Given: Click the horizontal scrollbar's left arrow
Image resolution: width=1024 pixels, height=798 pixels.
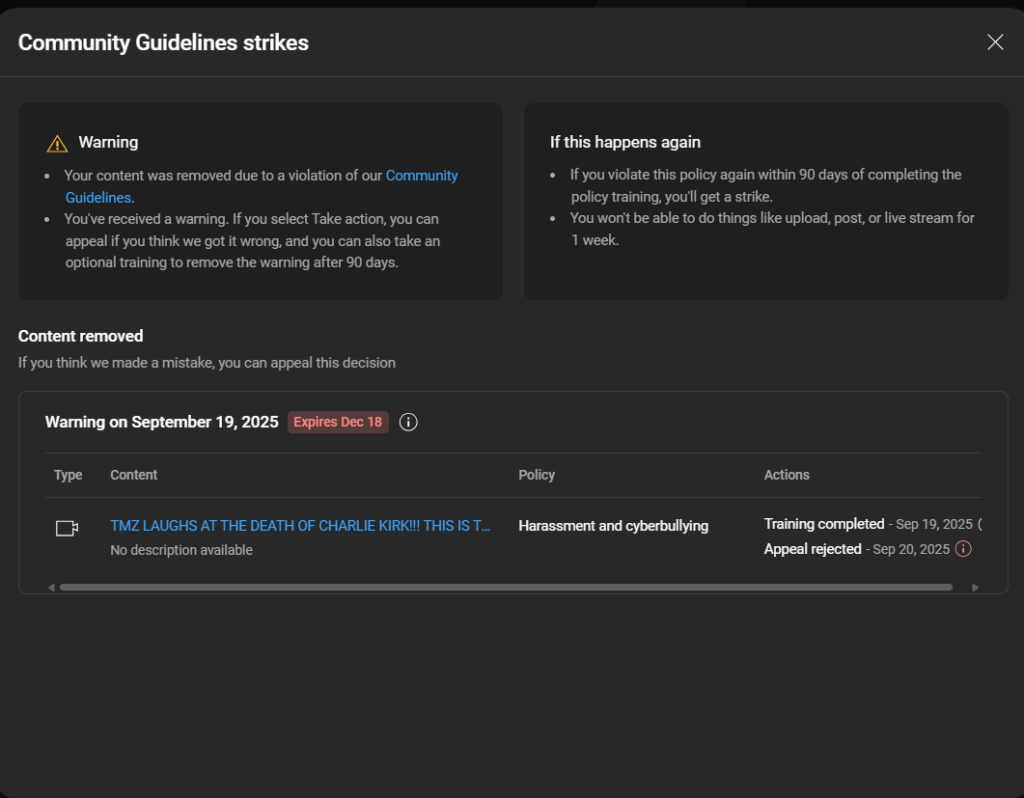Looking at the screenshot, I should [52, 588].
